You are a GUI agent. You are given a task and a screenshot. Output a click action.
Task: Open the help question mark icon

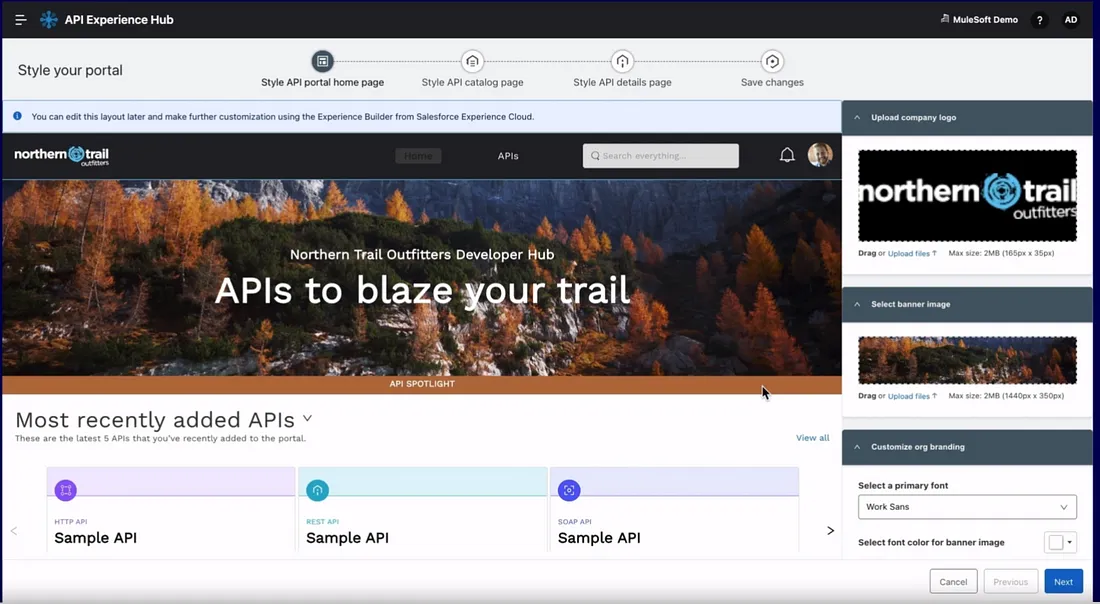tap(1039, 19)
